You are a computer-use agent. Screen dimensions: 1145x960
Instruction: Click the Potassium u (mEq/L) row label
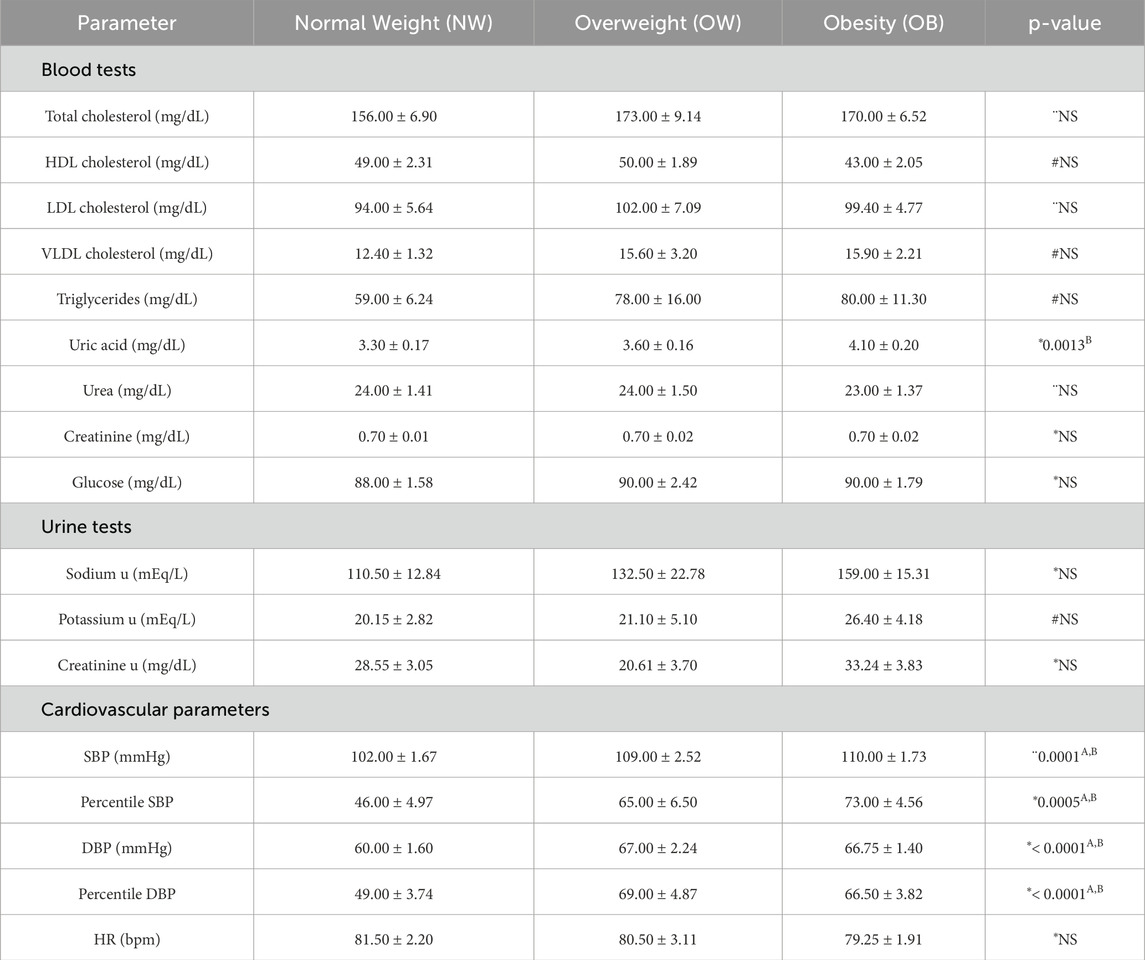(x=127, y=620)
